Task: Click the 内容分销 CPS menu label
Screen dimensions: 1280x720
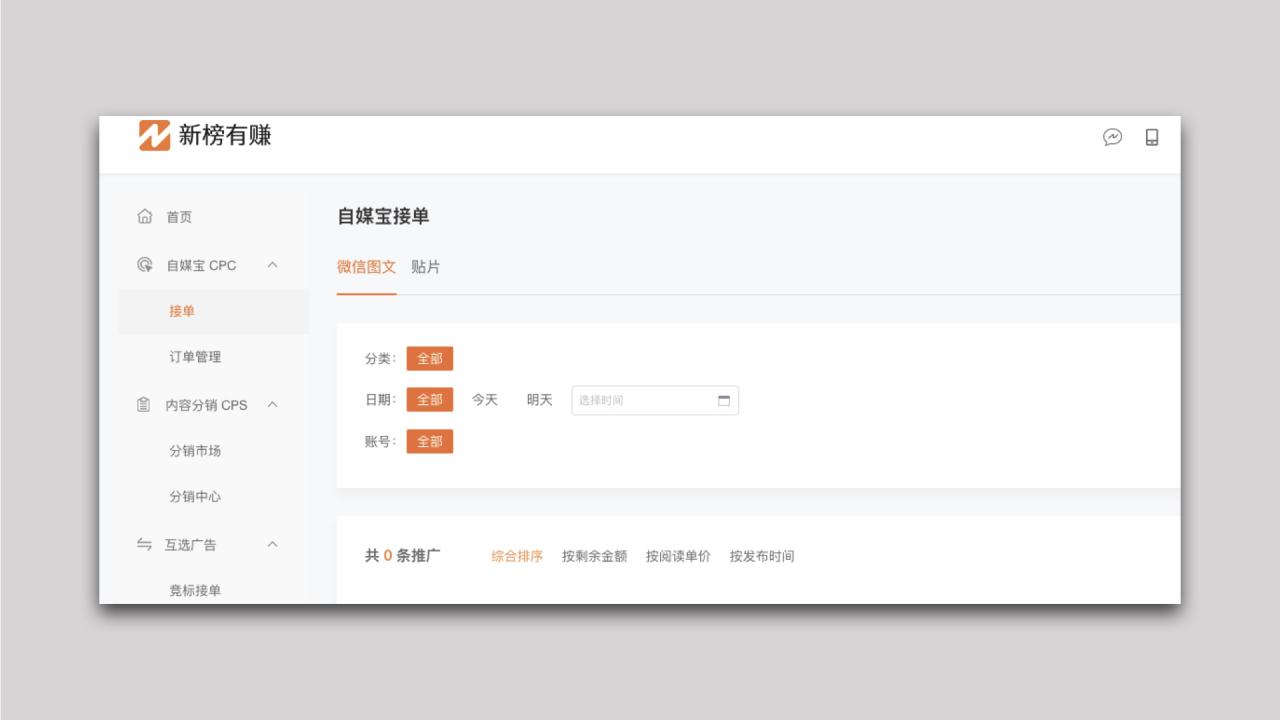Action: coord(206,405)
